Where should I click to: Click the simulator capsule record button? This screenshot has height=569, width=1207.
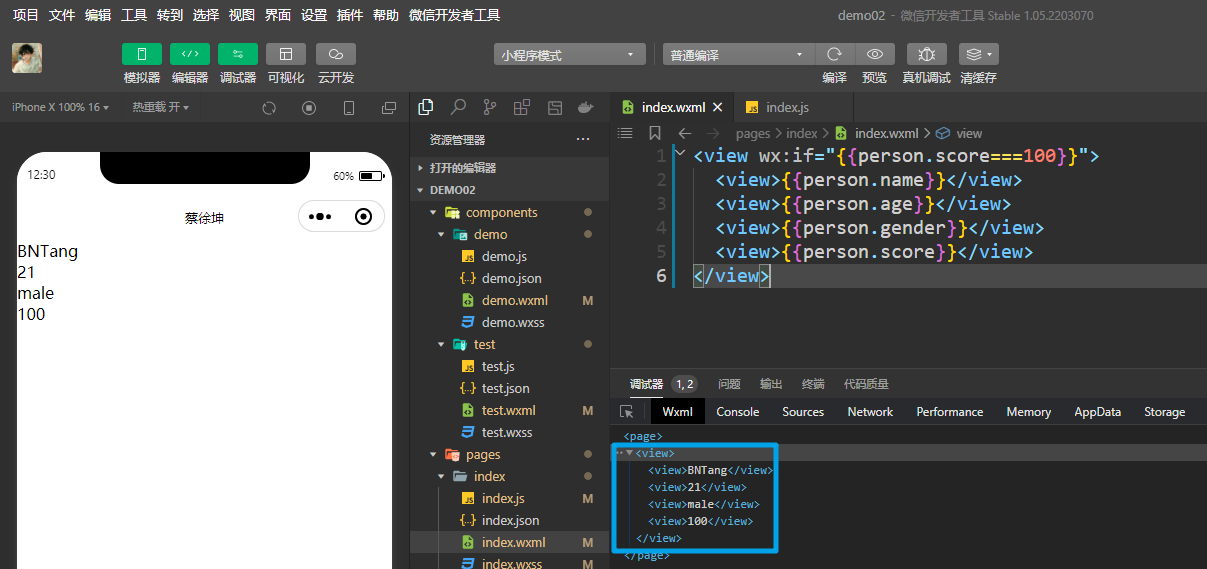point(363,216)
